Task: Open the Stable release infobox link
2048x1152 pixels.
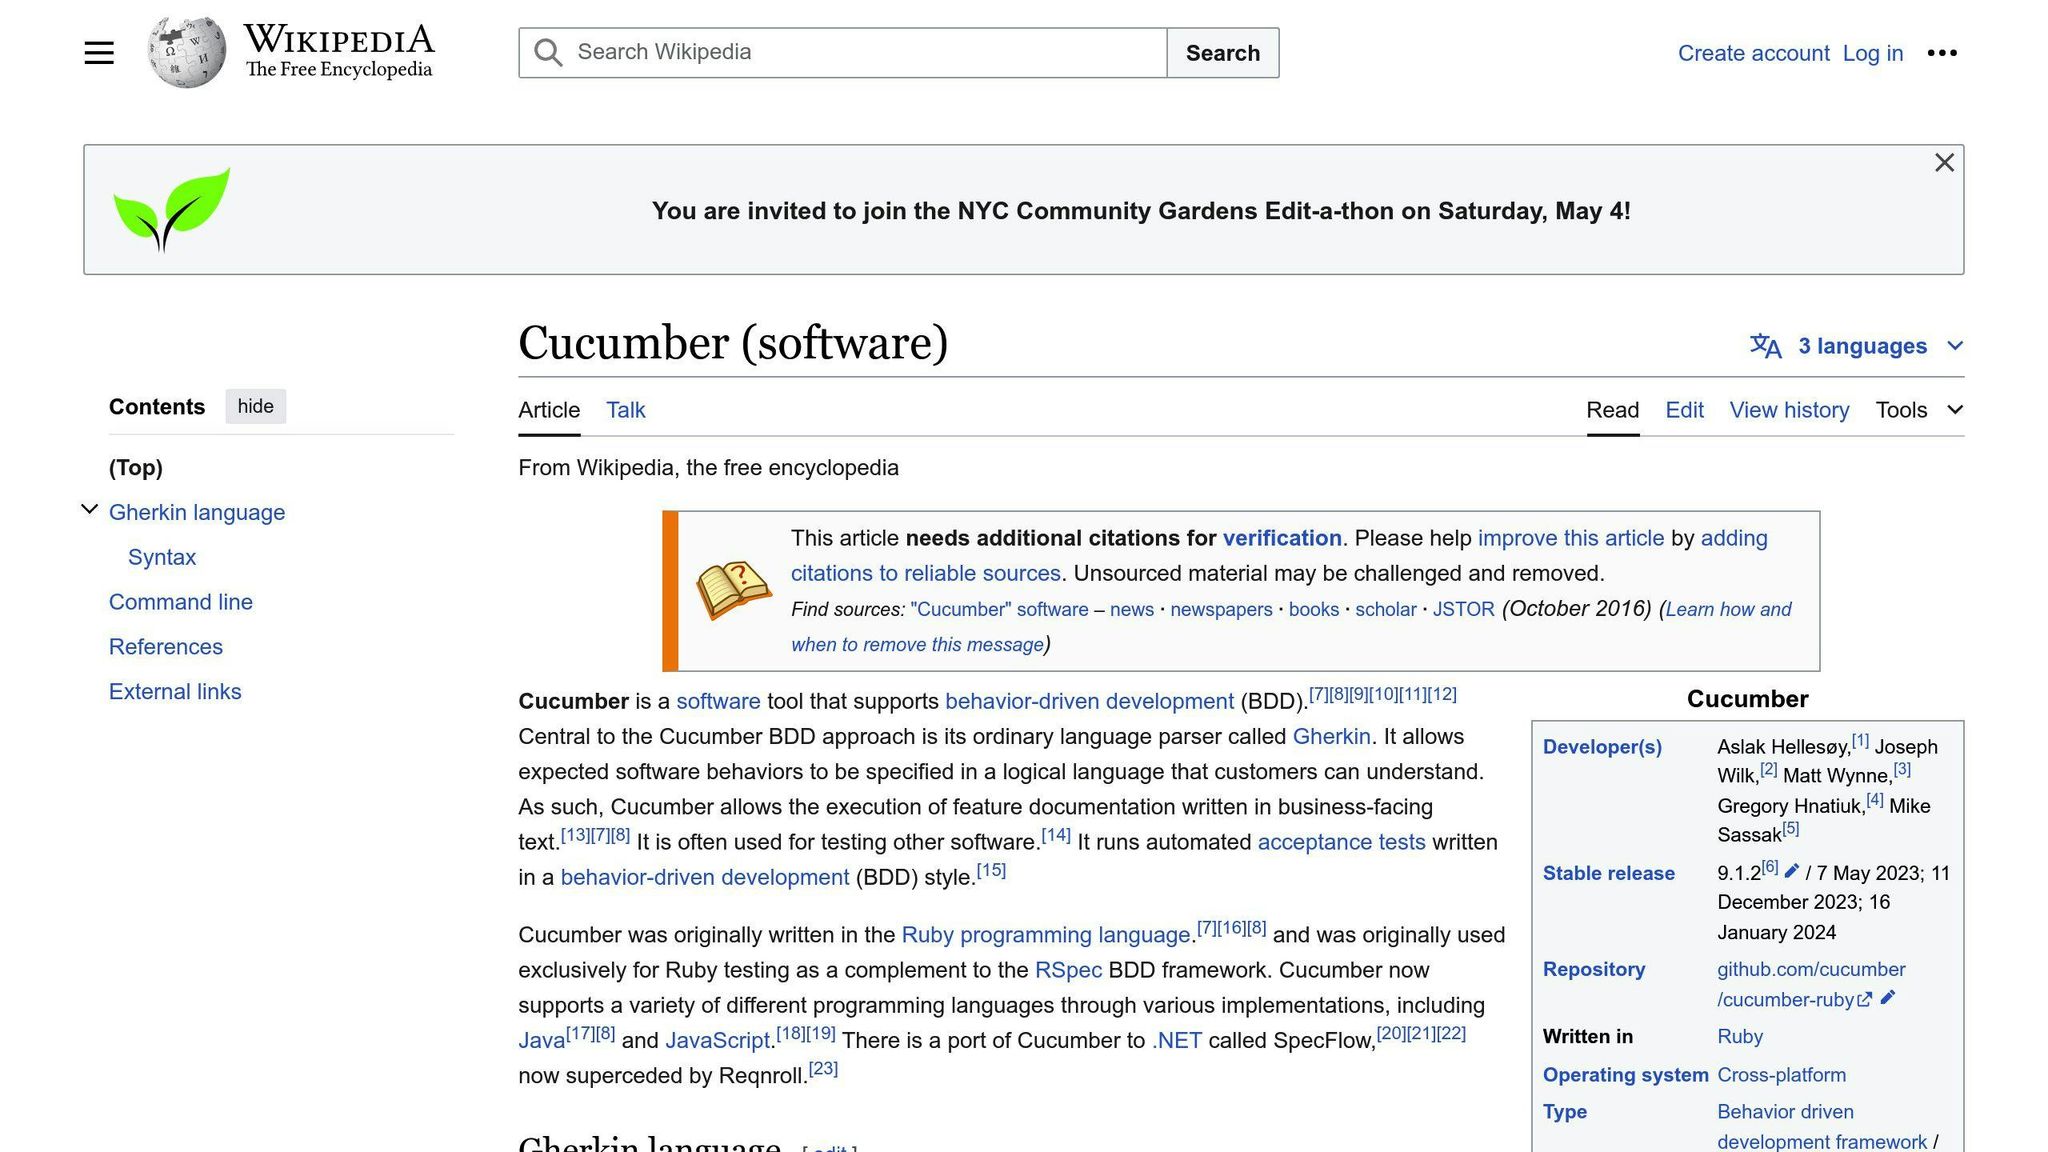Action: tap(1608, 873)
